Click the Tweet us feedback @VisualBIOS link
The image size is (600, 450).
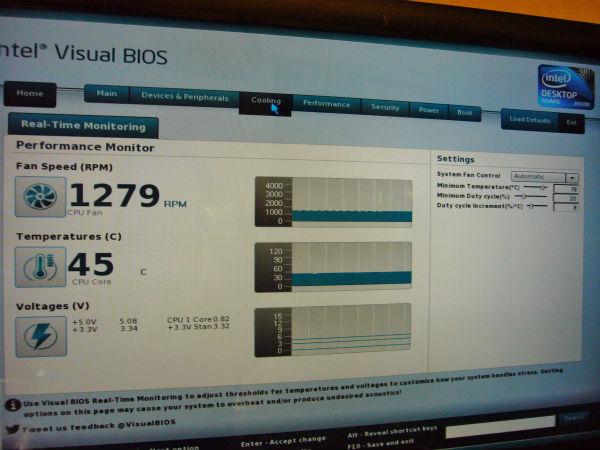(99, 426)
